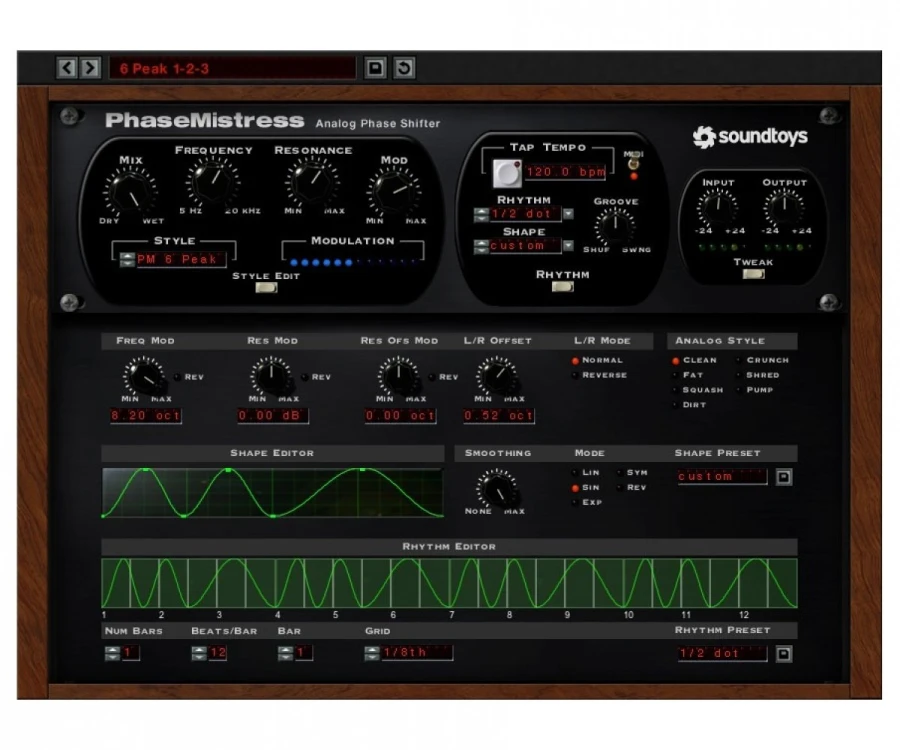900x750 pixels.
Task: Toggle Sym shape mode
Action: tap(620, 473)
